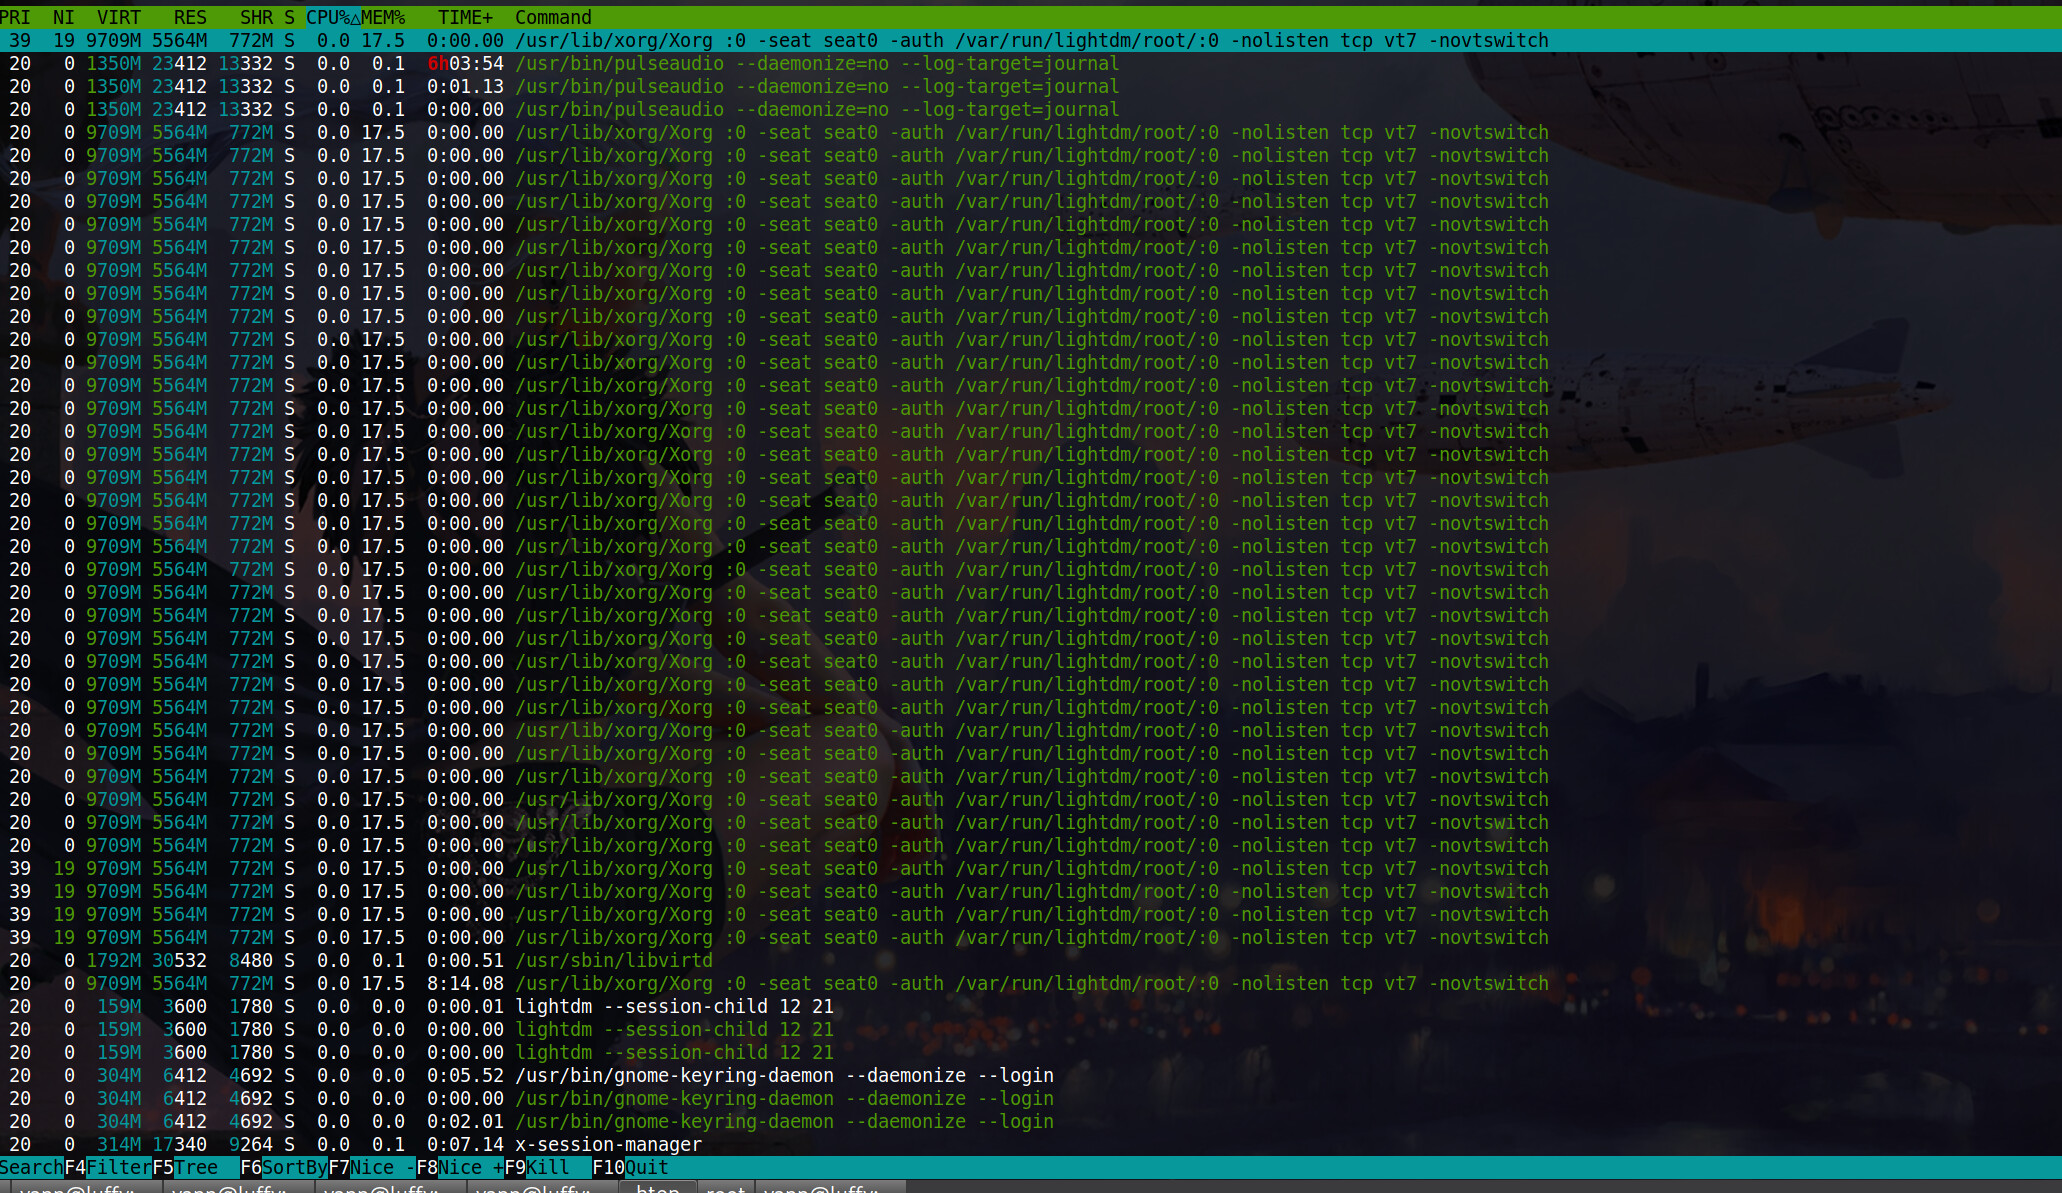2062x1193 pixels.
Task: Switch to the htop terminal tab
Action: (657, 1187)
